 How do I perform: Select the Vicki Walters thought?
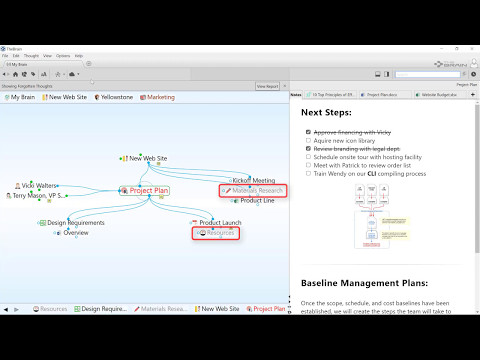point(35,186)
